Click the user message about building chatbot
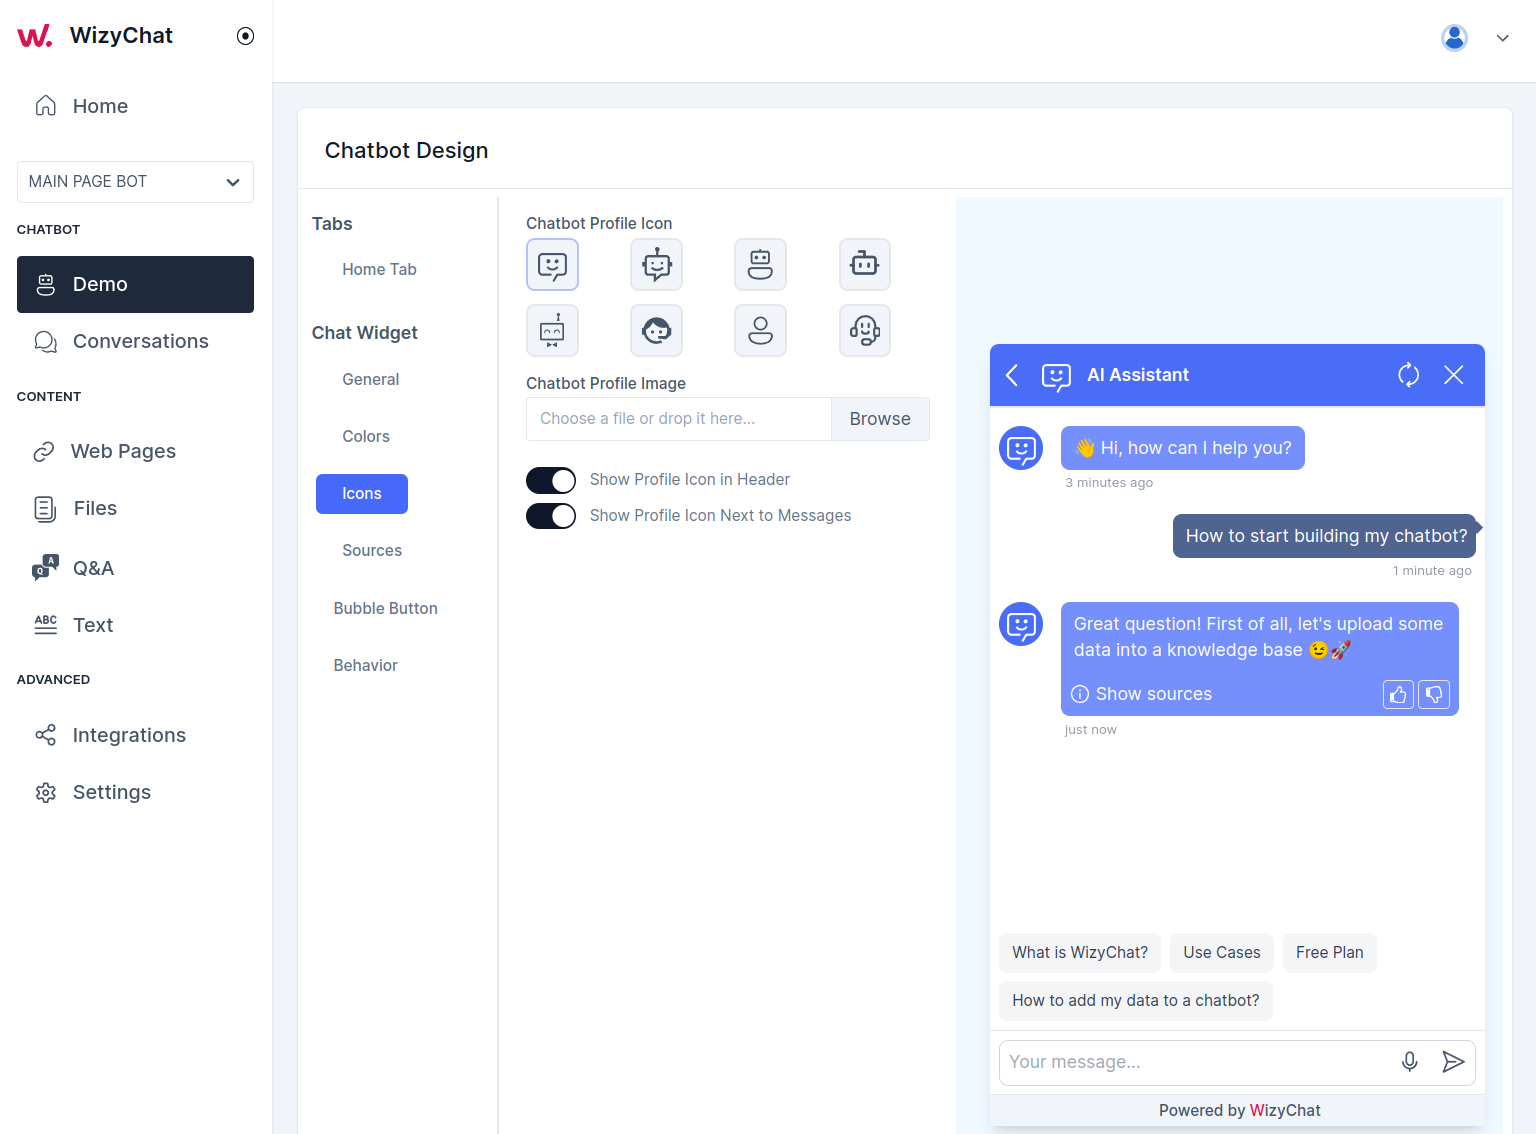Image resolution: width=1536 pixels, height=1134 pixels. tap(1325, 536)
